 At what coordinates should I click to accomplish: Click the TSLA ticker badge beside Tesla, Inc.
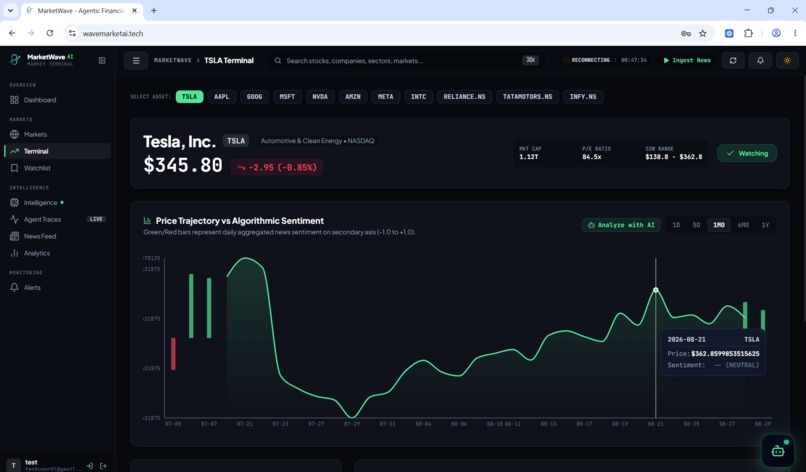coord(236,141)
